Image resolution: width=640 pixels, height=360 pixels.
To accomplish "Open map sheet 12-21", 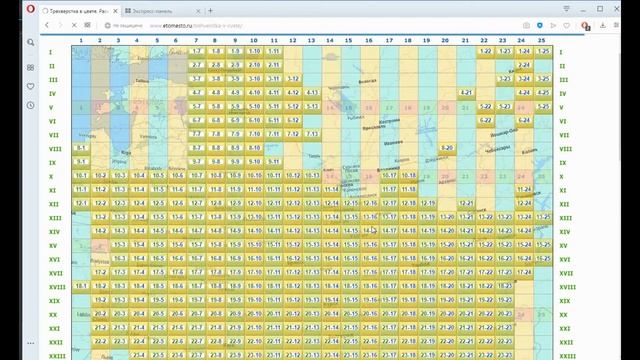I will [x=466, y=203].
